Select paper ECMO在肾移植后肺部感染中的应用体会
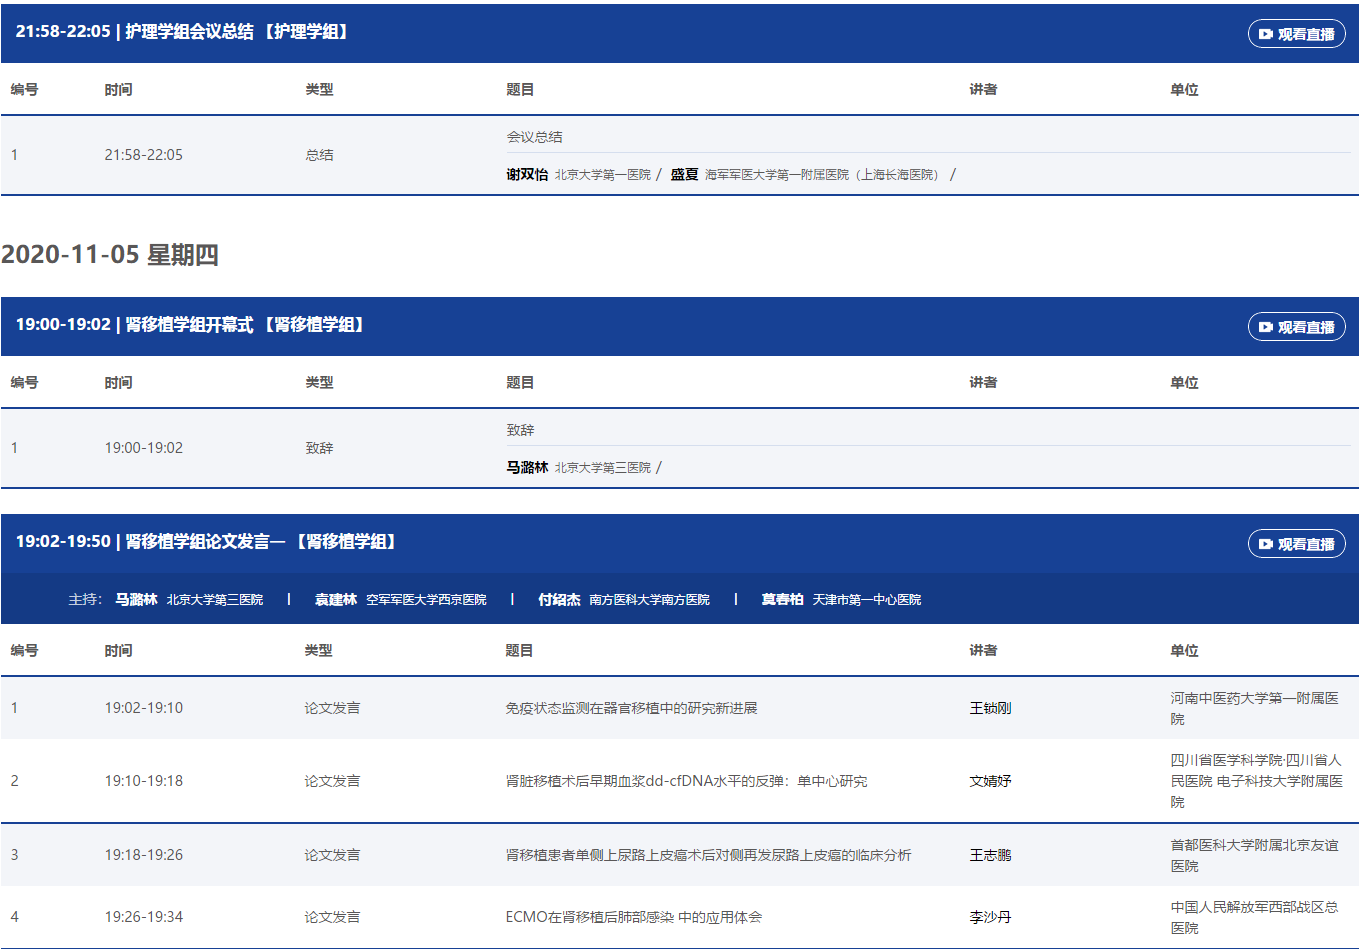The height and width of the screenshot is (949, 1359). [x=633, y=917]
